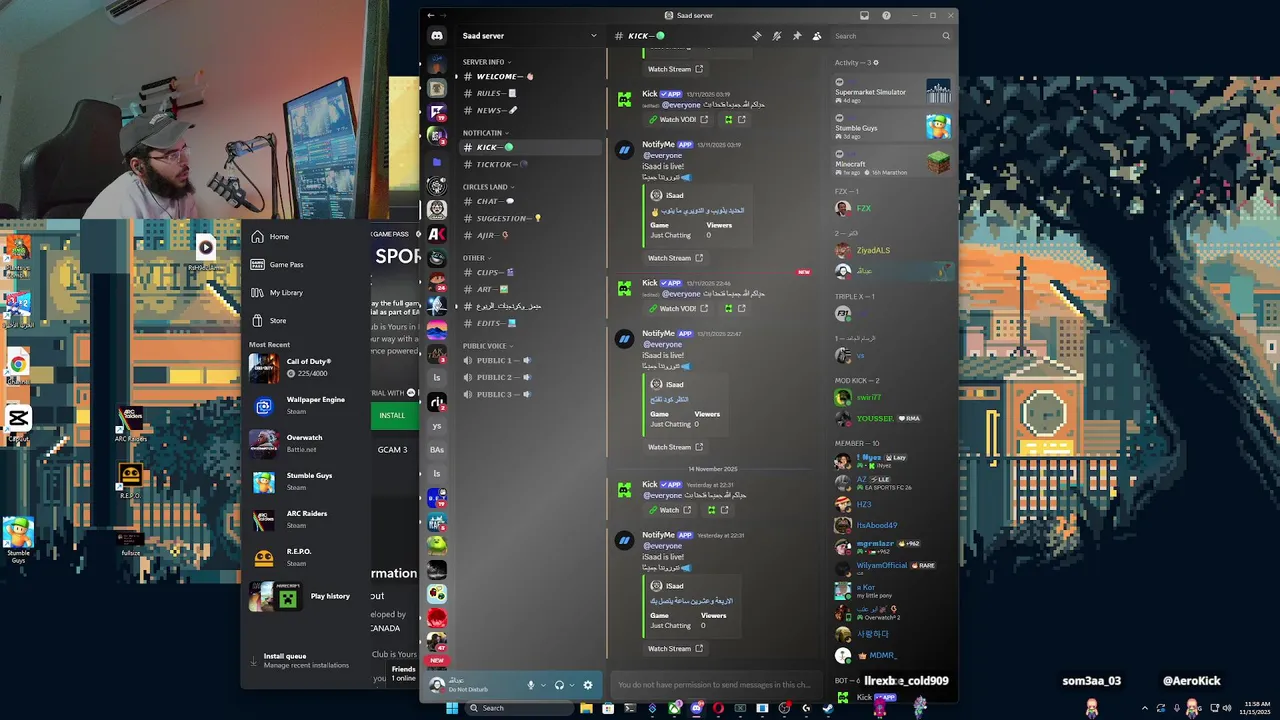The image size is (1280, 720).
Task: Open activity settings gear next to Activity
Action: (x=878, y=62)
